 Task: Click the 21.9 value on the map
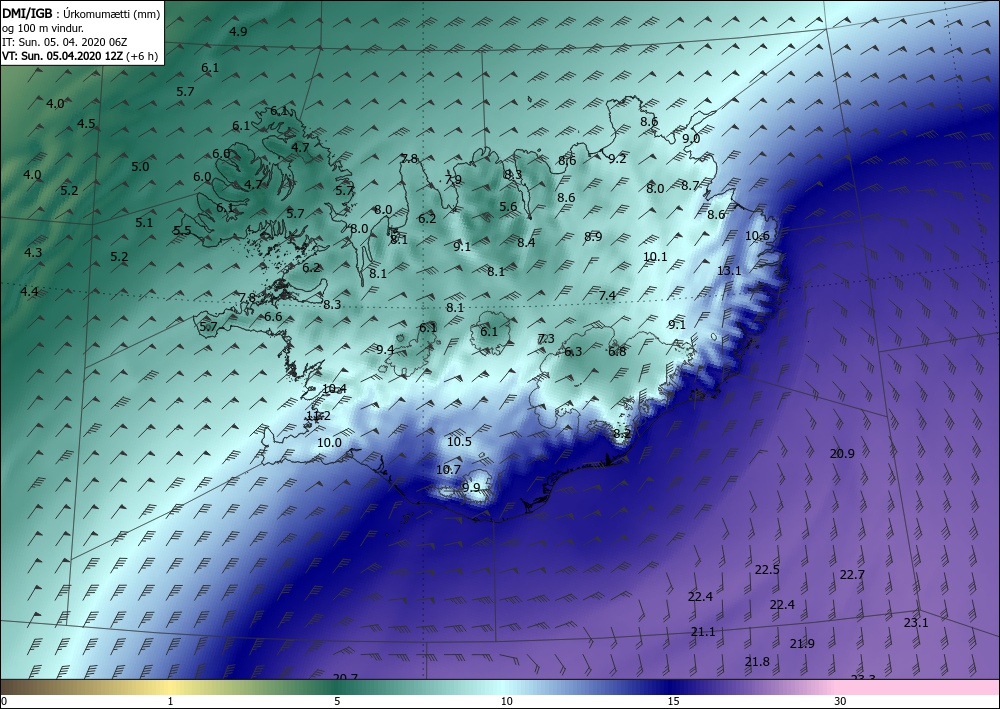tap(802, 643)
